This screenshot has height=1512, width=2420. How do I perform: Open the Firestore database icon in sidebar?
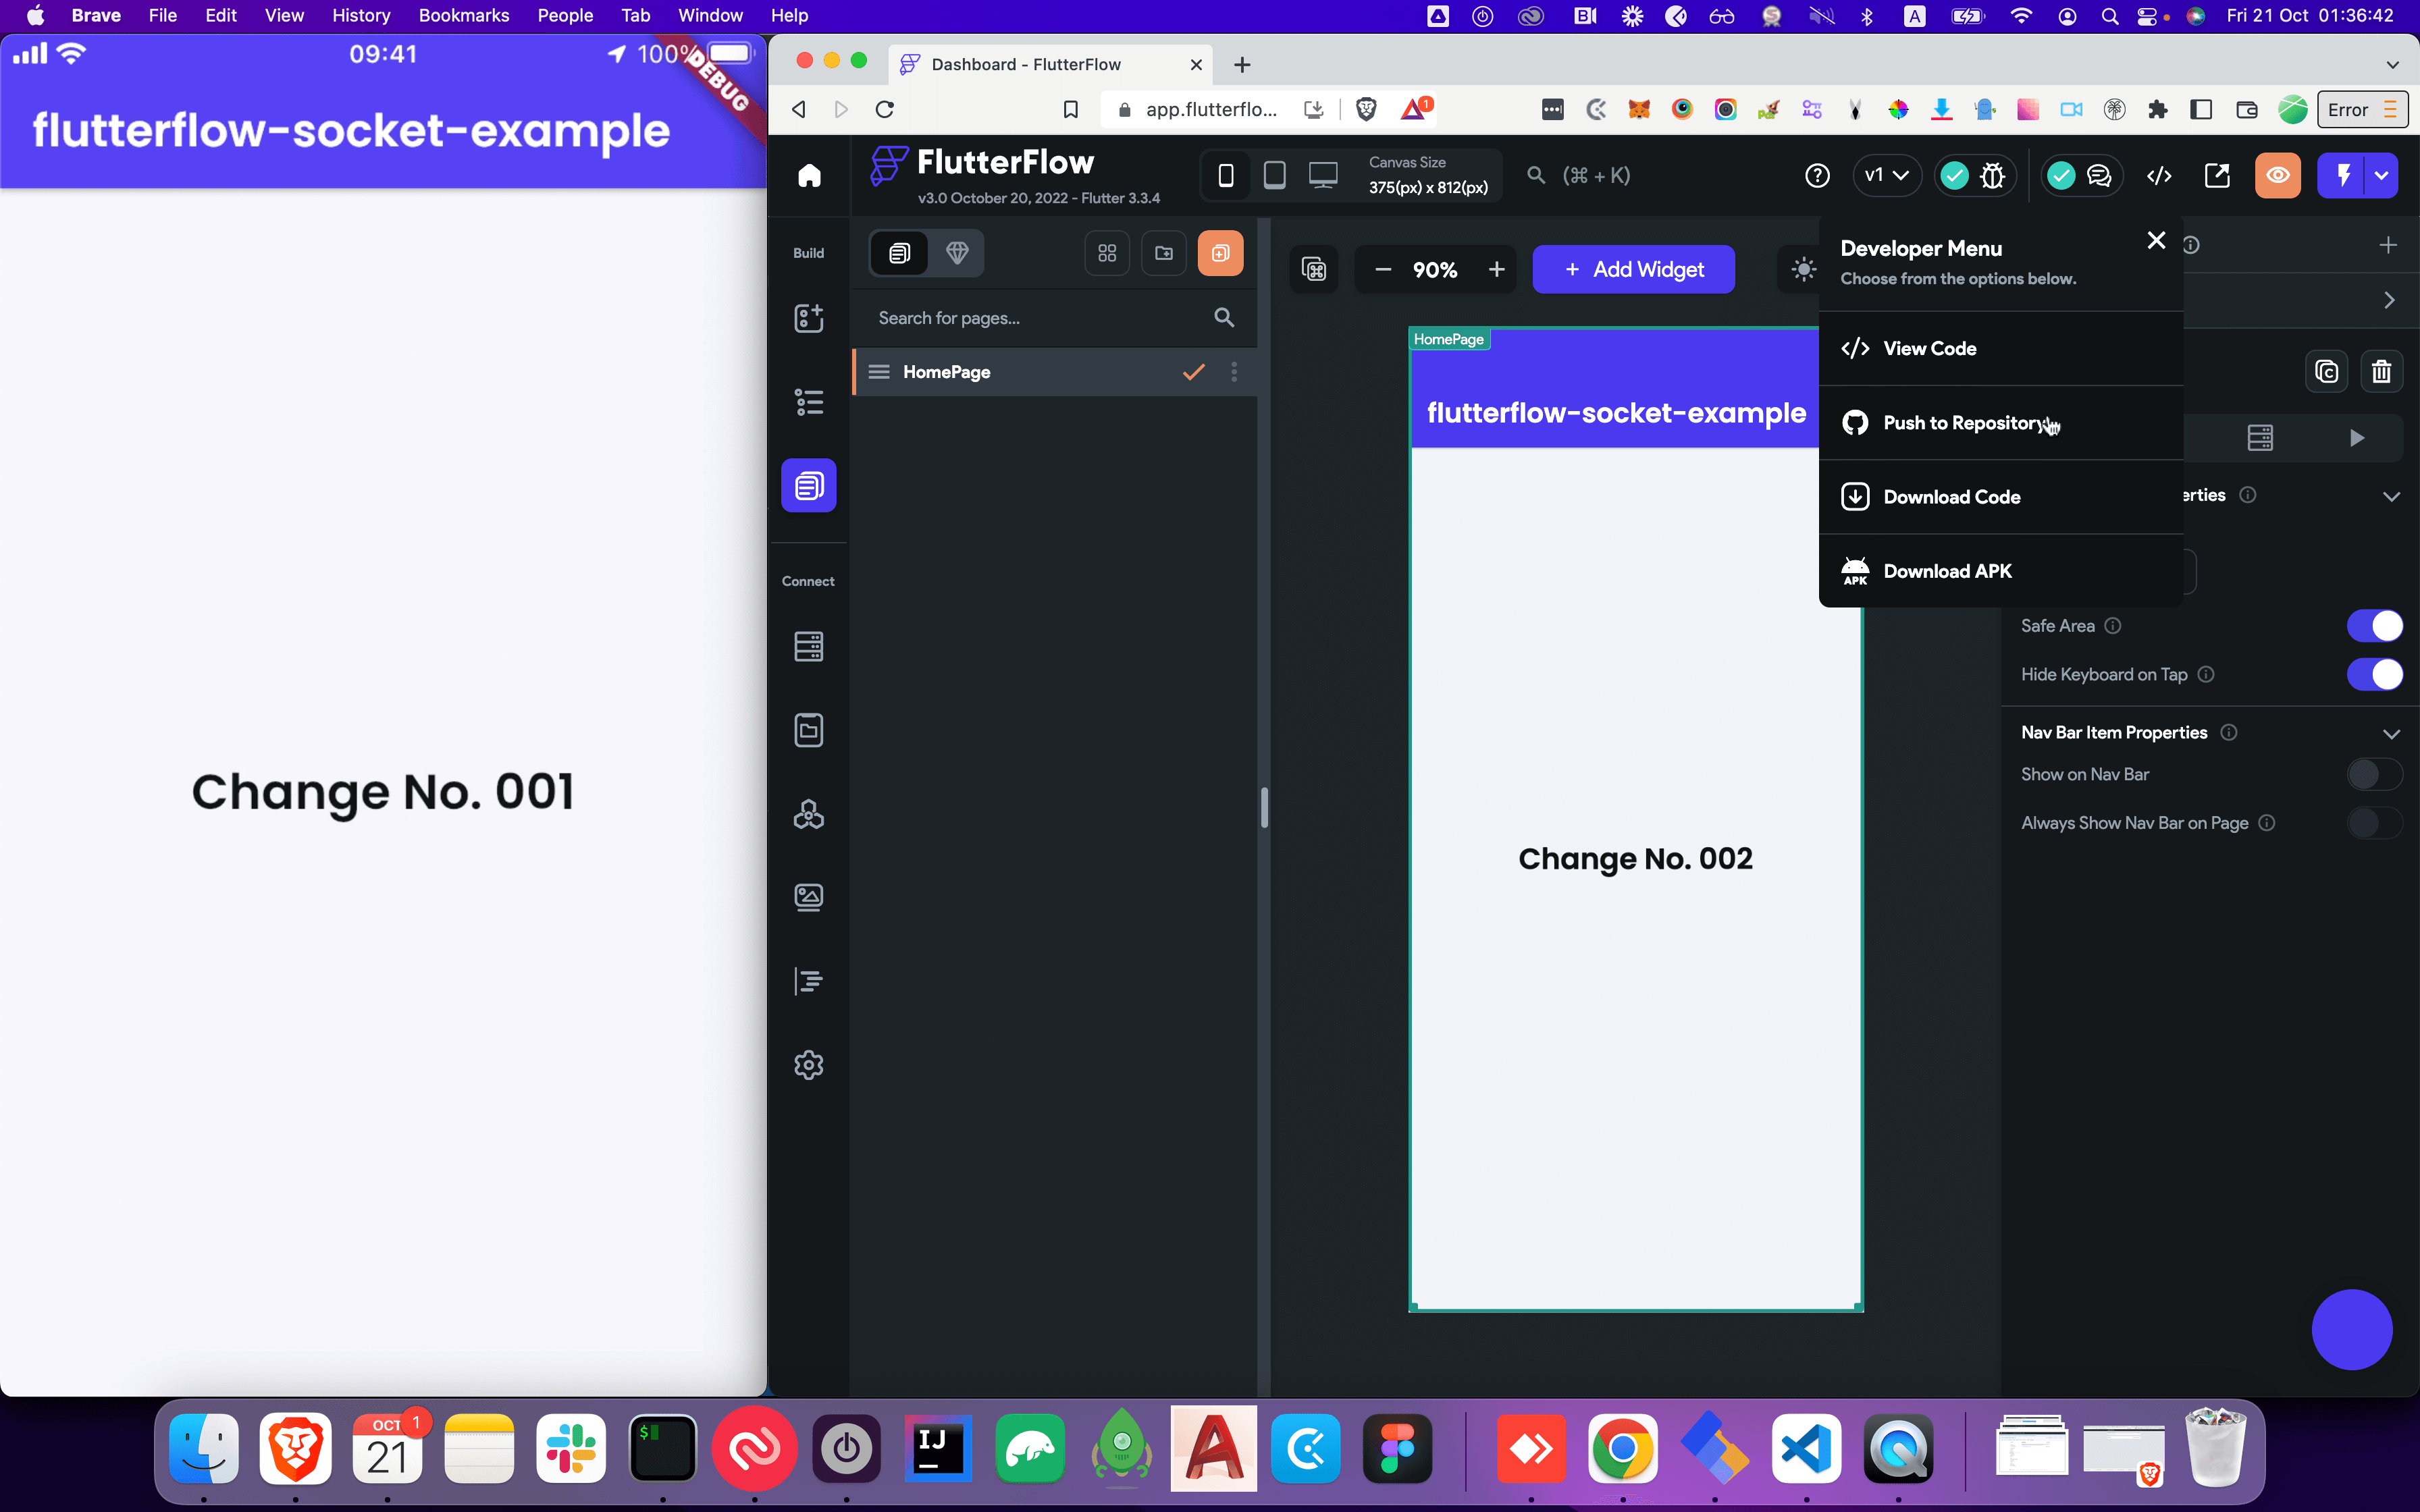(x=808, y=646)
